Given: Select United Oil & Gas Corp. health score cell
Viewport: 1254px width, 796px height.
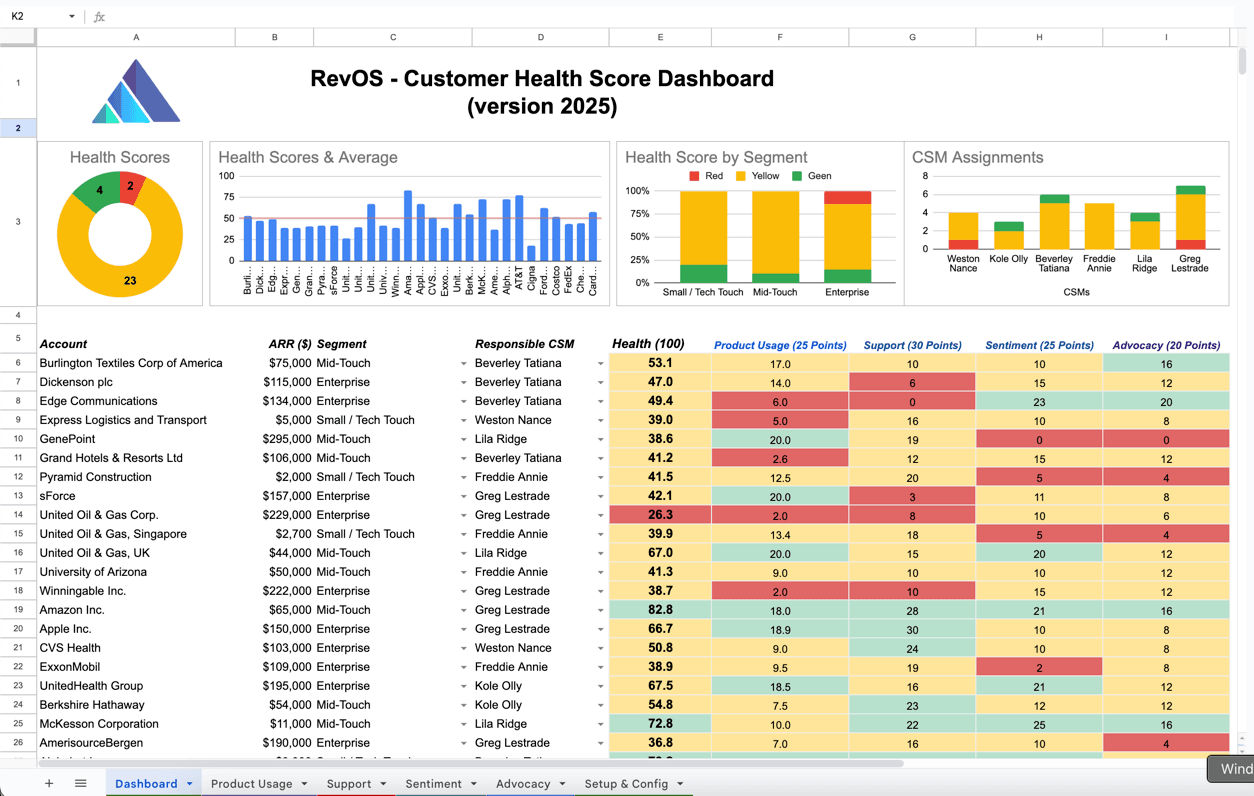Looking at the screenshot, I should click(x=660, y=515).
